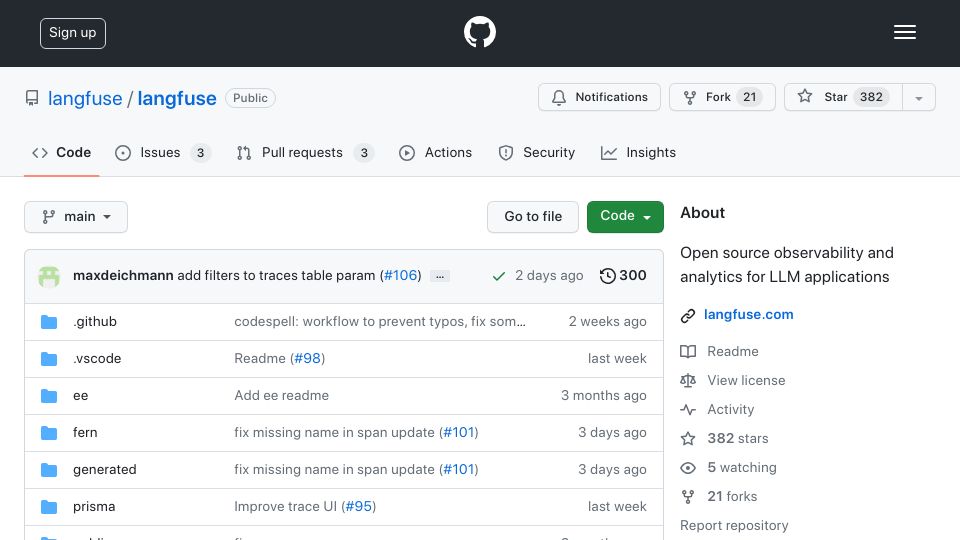Click Report repository link
The width and height of the screenshot is (960, 540).
pyautogui.click(x=734, y=525)
